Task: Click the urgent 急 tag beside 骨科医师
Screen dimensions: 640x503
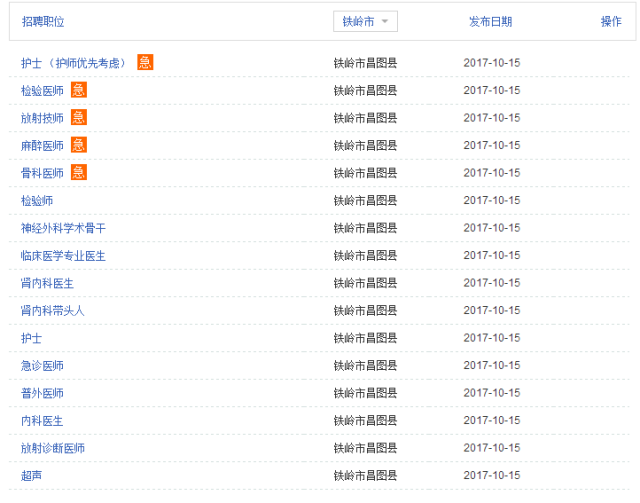Action: [79, 172]
